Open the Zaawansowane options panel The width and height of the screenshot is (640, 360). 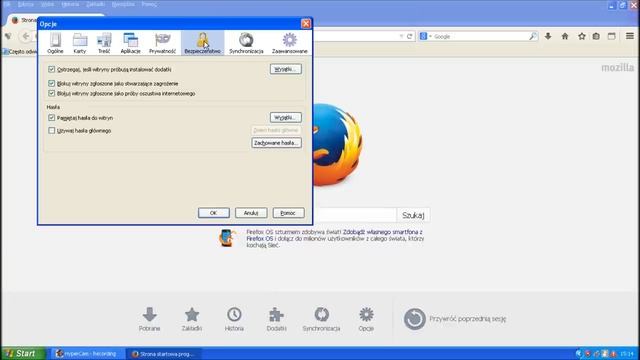pyautogui.click(x=289, y=43)
